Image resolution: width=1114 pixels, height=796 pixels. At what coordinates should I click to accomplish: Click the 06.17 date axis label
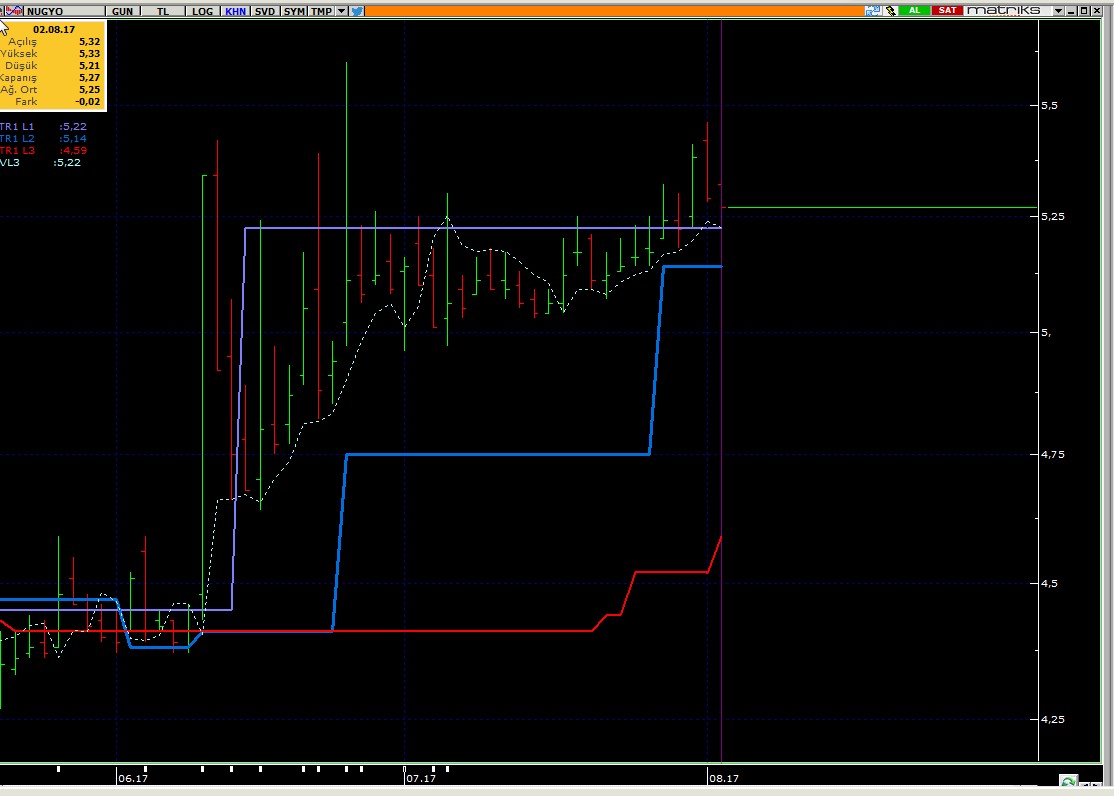[x=133, y=778]
